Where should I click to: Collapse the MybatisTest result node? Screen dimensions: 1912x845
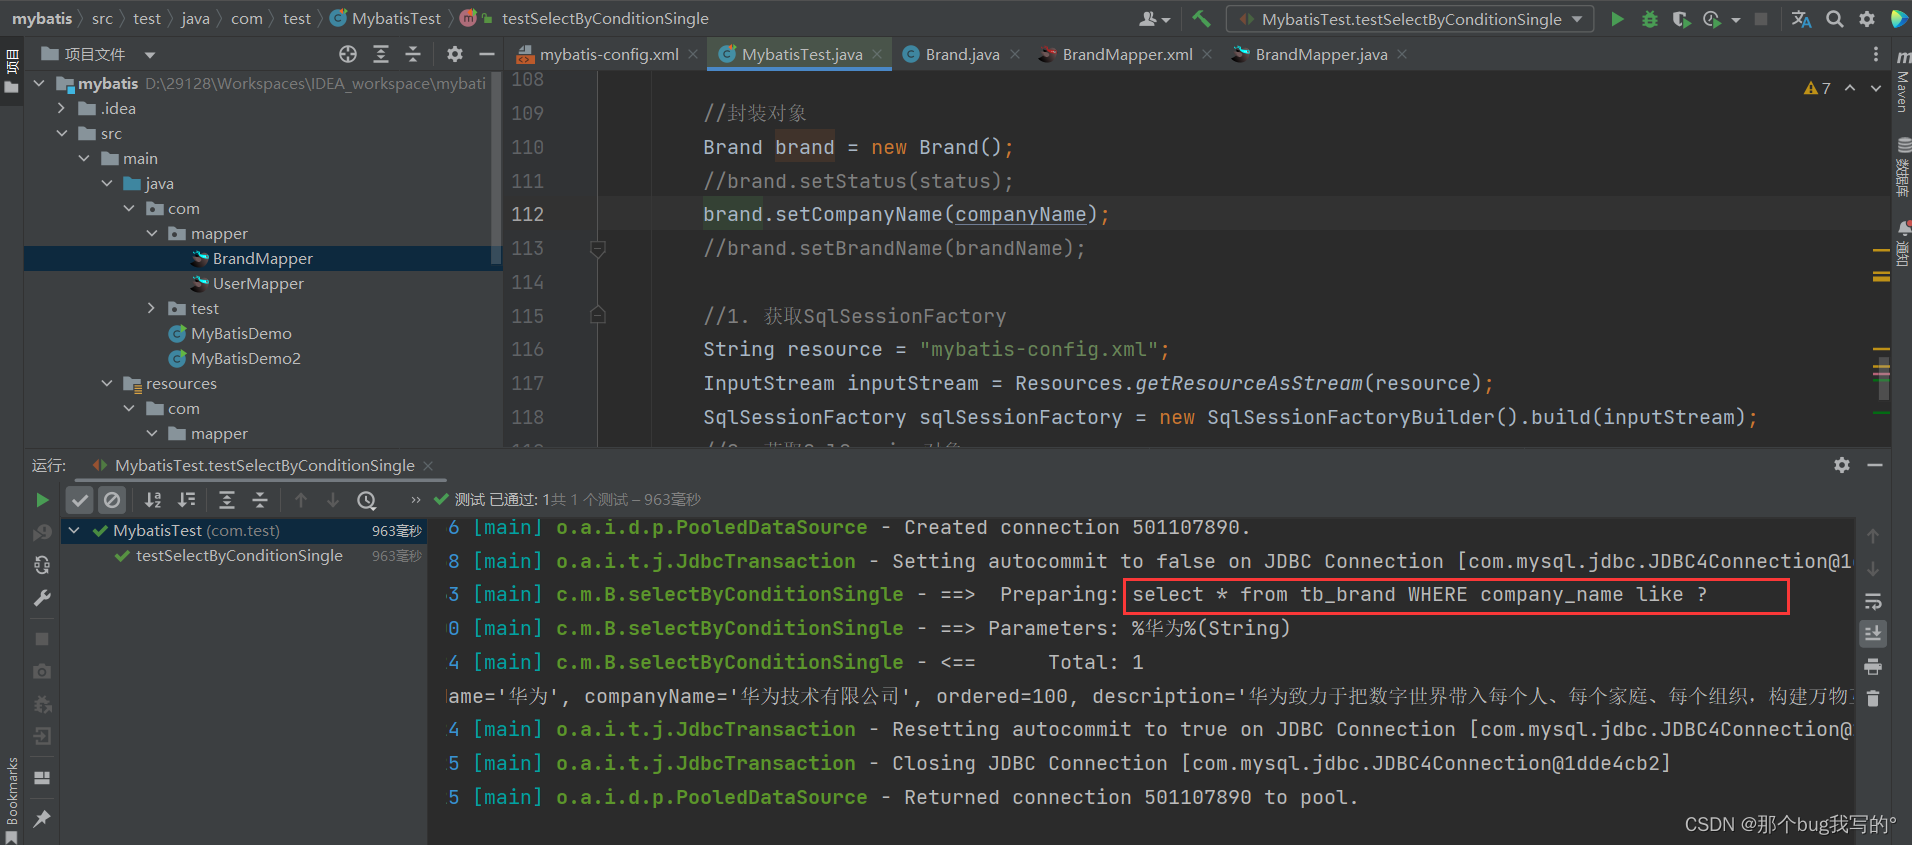pos(74,531)
